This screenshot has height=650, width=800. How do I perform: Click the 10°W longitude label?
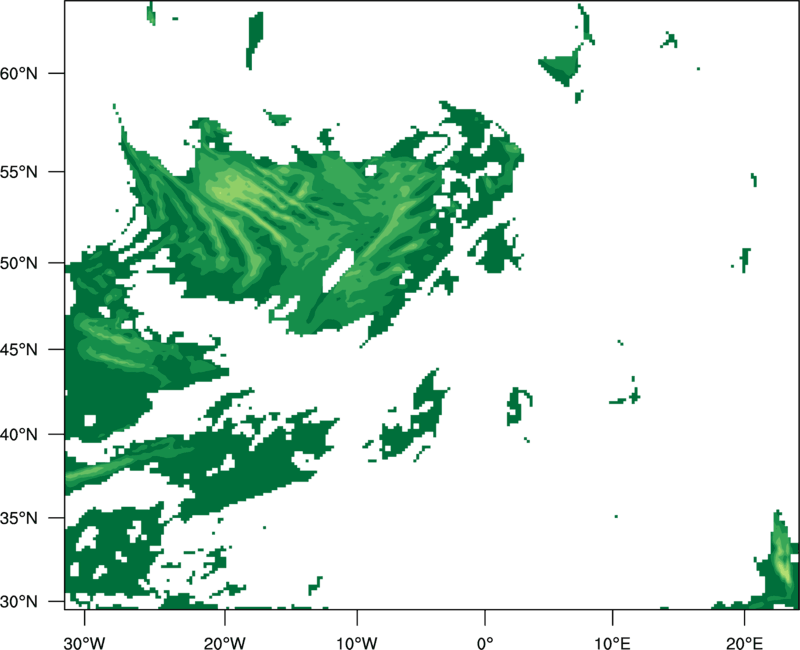[357, 643]
